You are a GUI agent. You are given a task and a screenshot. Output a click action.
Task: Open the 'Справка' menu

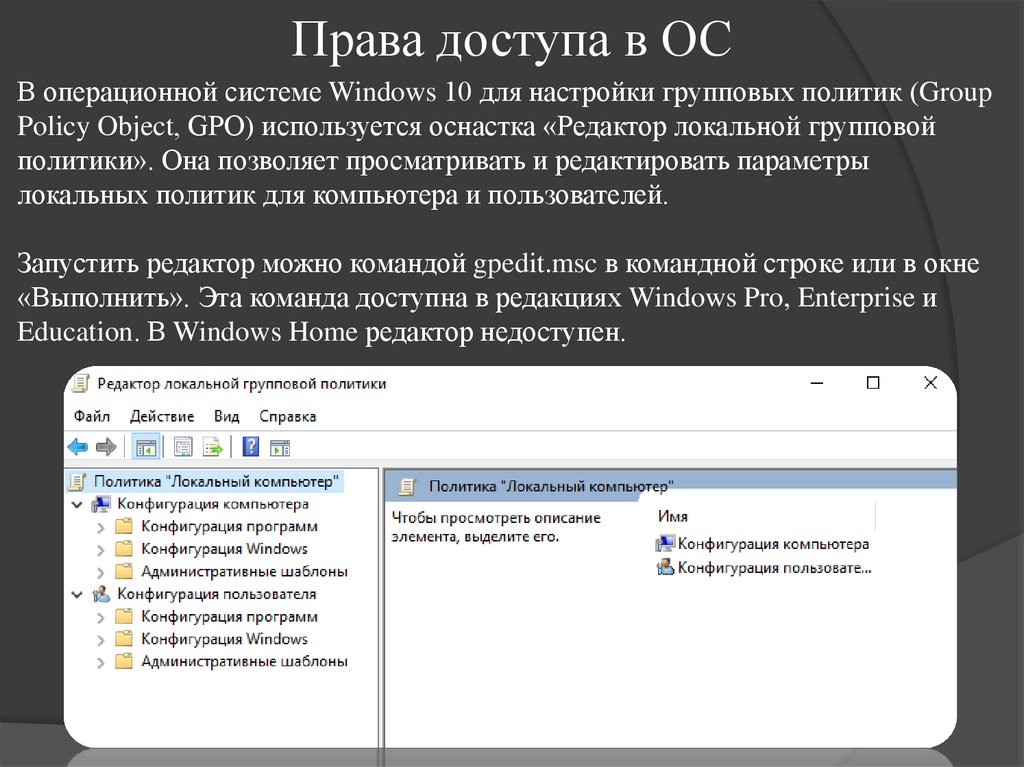coord(287,415)
